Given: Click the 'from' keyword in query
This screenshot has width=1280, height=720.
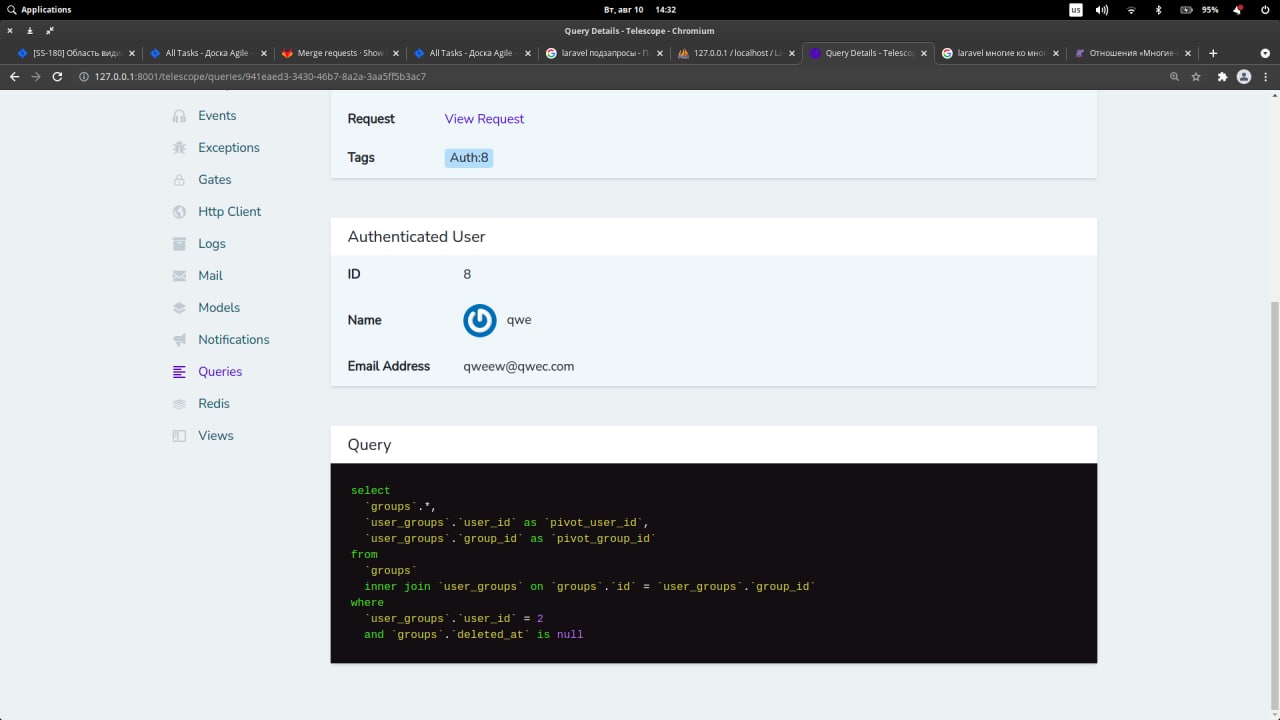Looking at the screenshot, I should coord(364,555).
